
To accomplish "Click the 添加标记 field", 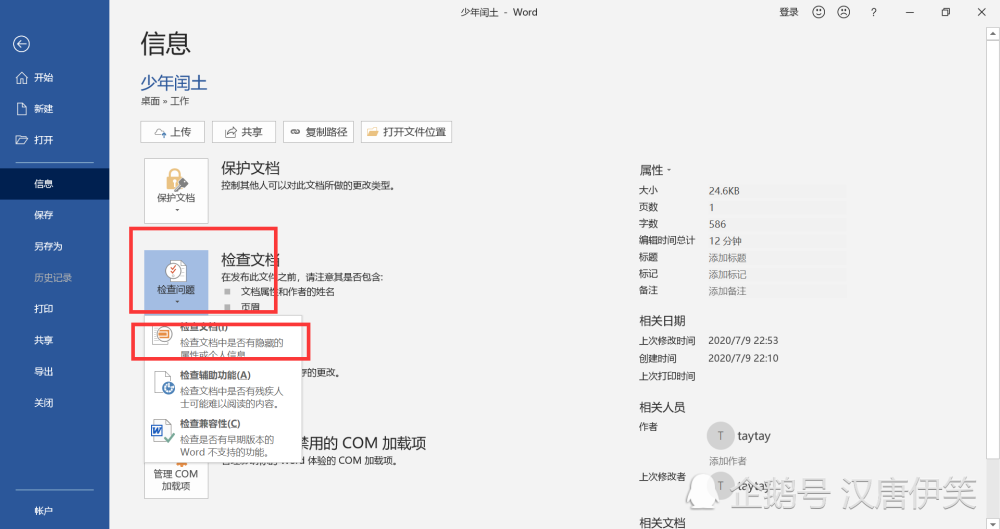I will (x=777, y=274).
